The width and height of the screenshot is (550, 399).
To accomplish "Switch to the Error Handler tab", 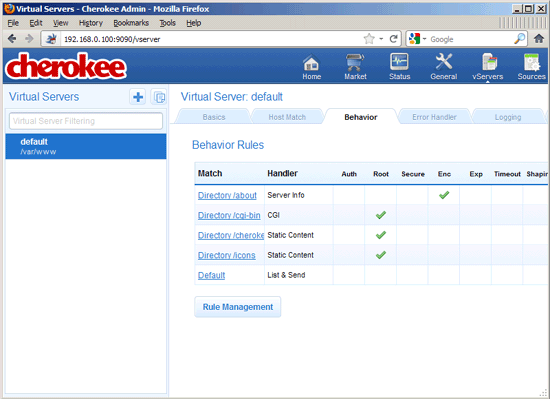I will pyautogui.click(x=434, y=117).
